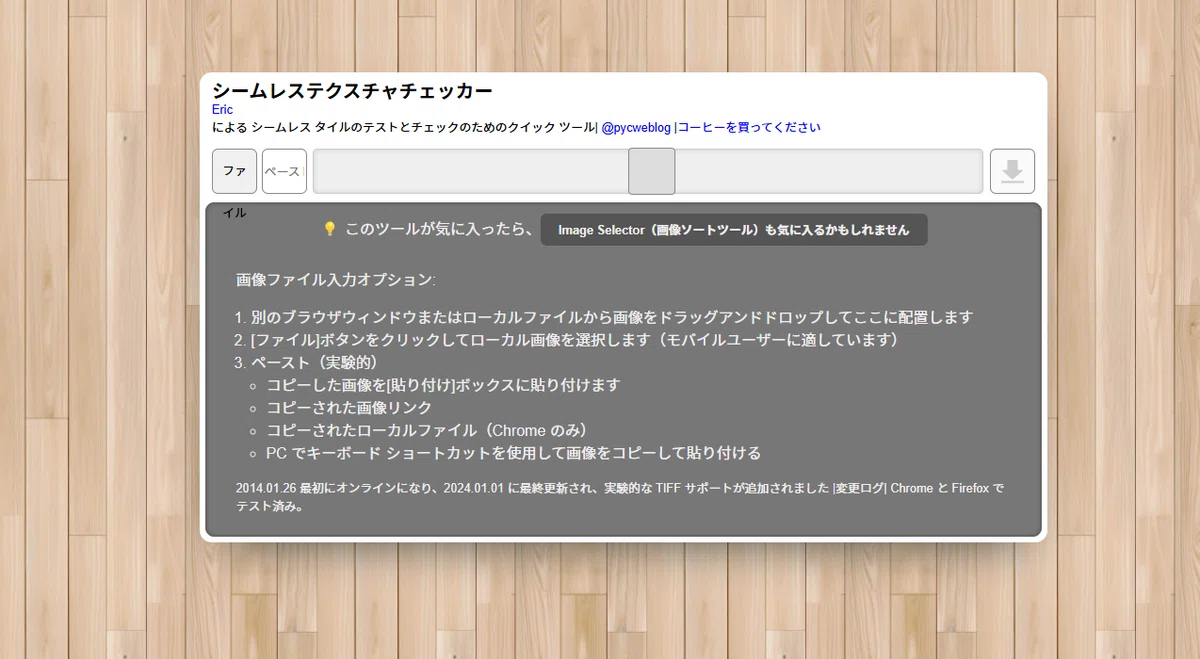Click the シームレステクスチャチェッカー title
The image size is (1200, 659).
352,91
